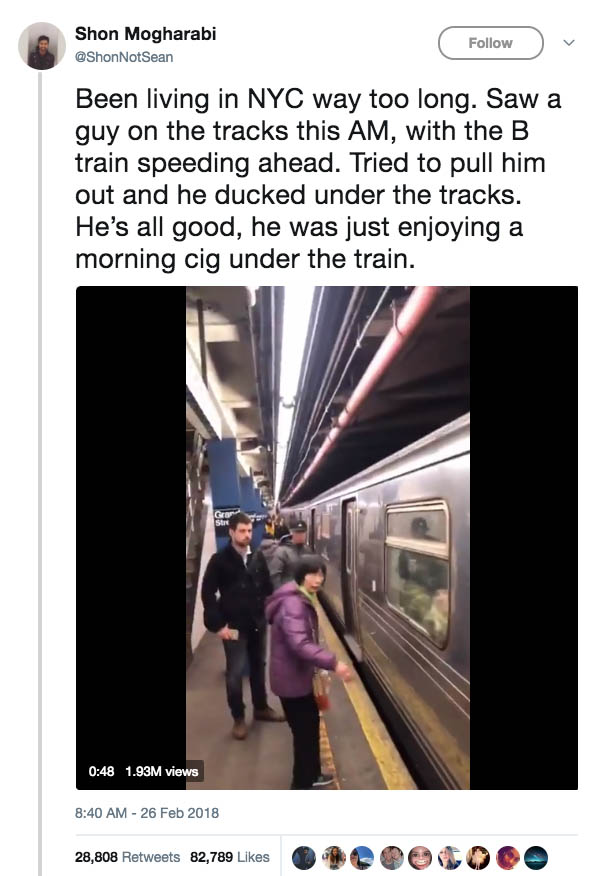The width and height of the screenshot is (592, 876).
Task: Click the tweet text about the B train
Action: click(318, 179)
